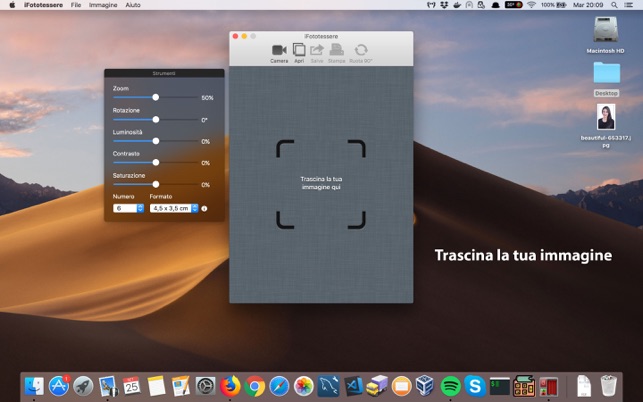The image size is (643, 402).
Task: Click the Numero stepper arrows
Action: coord(140,208)
